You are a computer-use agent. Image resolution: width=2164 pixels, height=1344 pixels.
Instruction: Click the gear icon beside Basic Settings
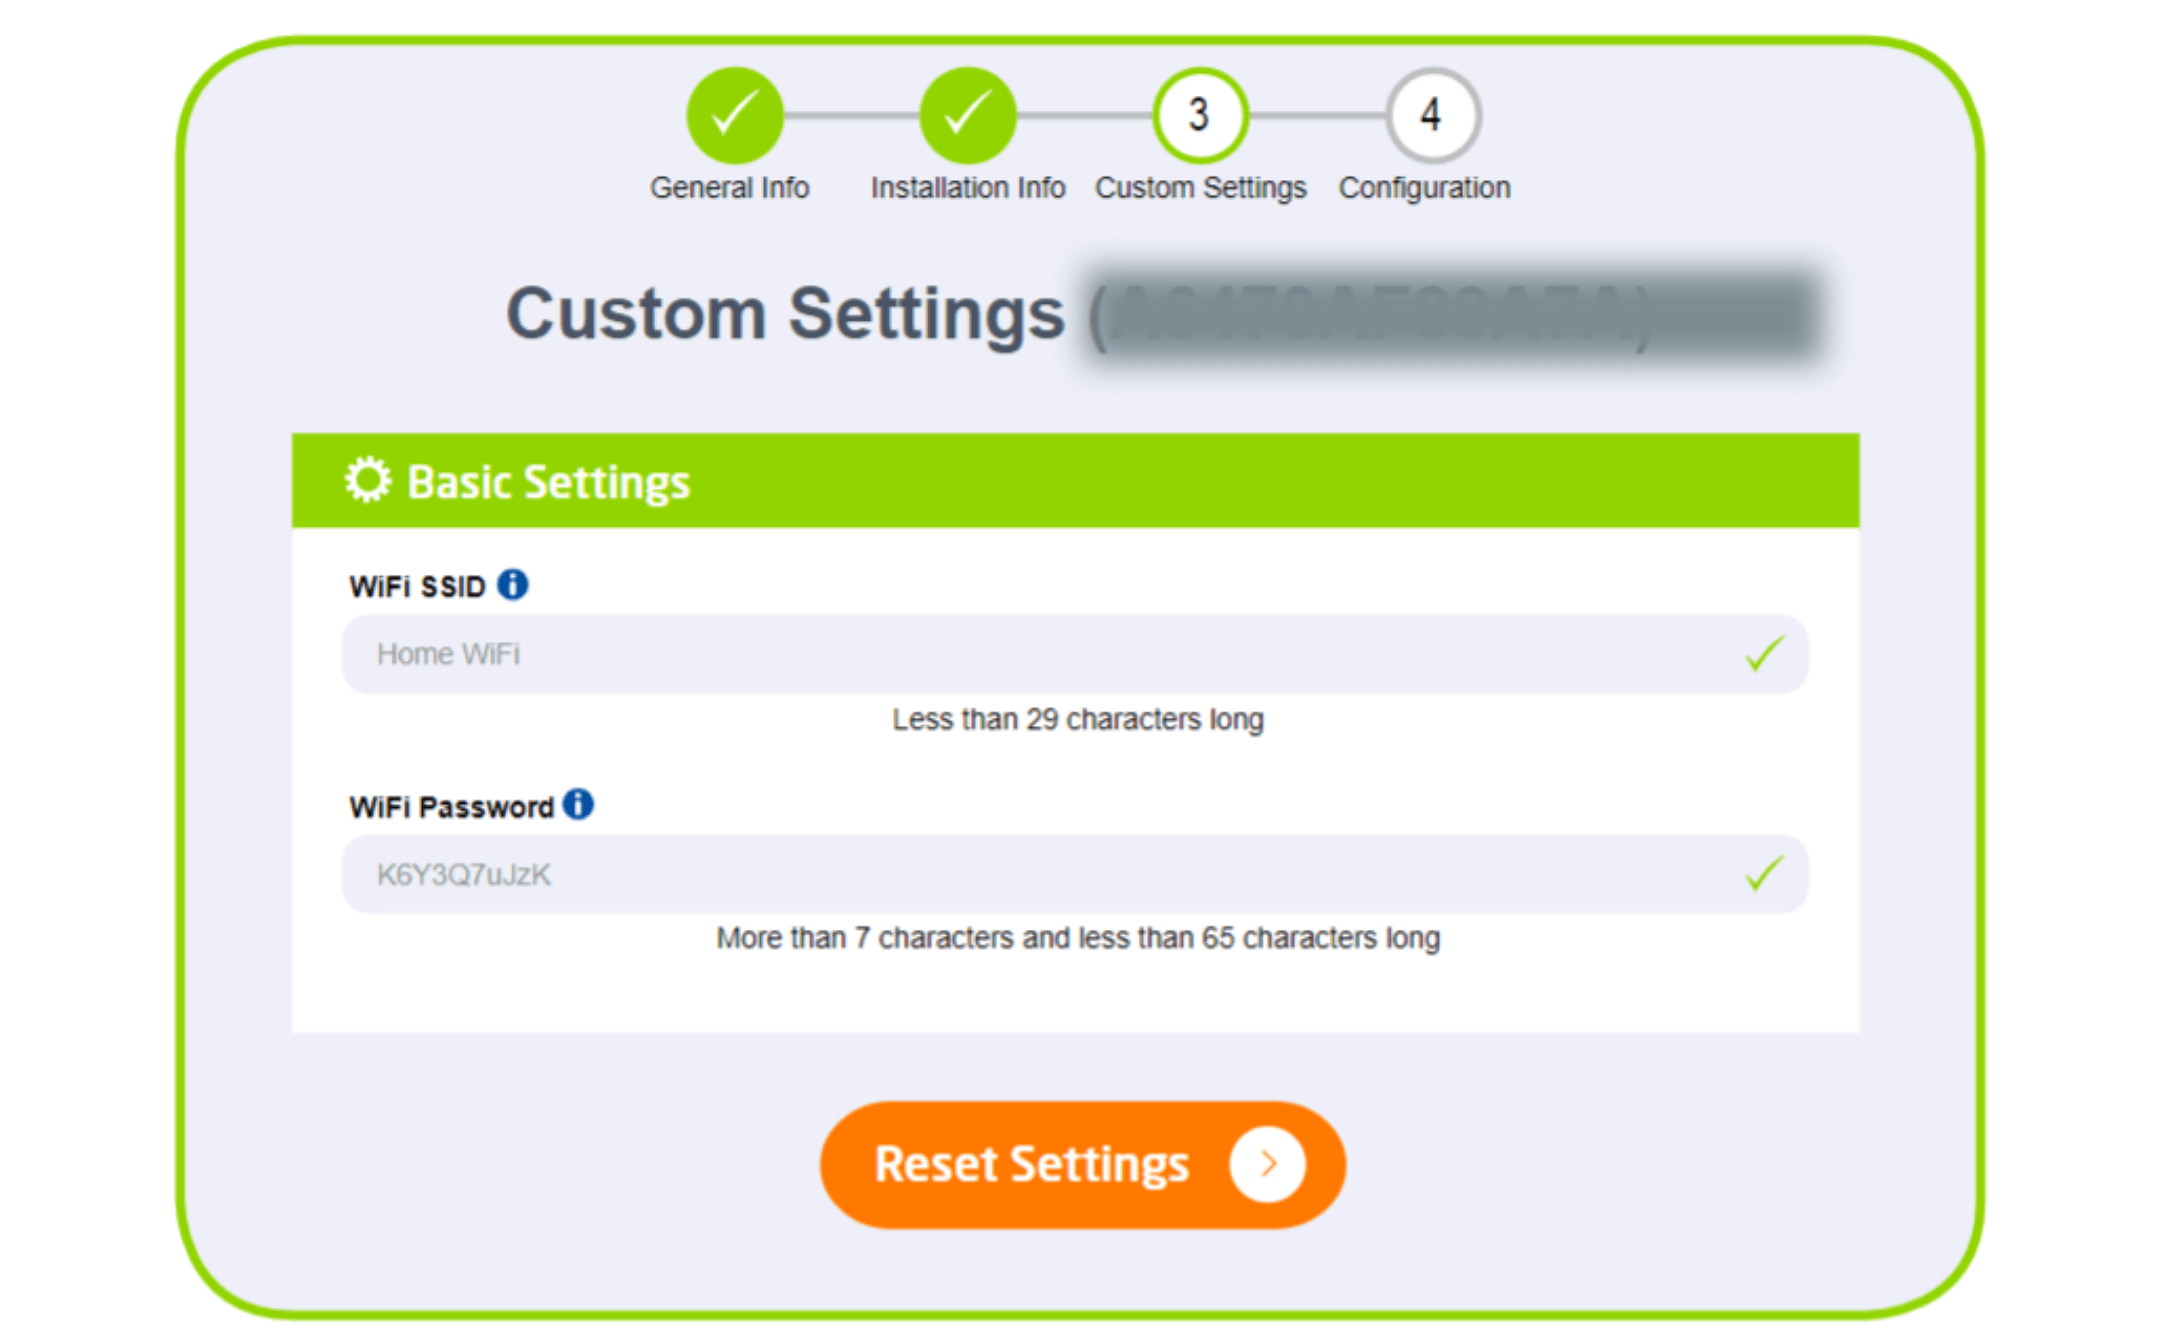(x=369, y=481)
